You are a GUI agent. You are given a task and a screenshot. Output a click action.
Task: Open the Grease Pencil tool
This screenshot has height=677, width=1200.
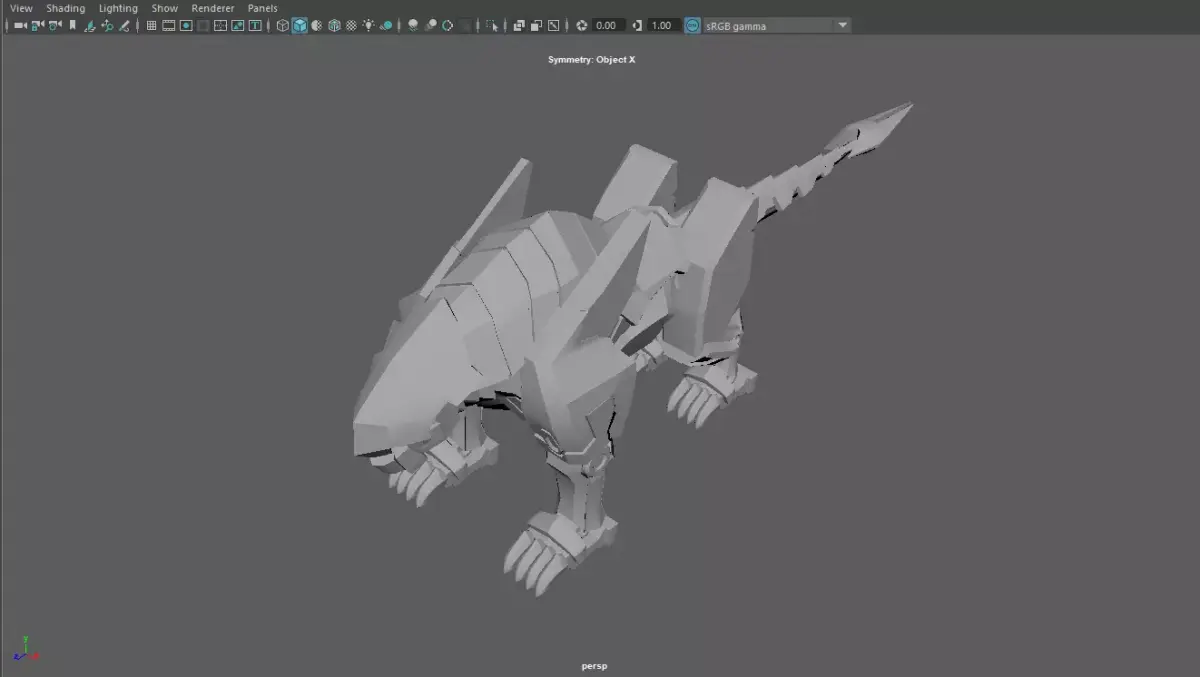[x=124, y=25]
